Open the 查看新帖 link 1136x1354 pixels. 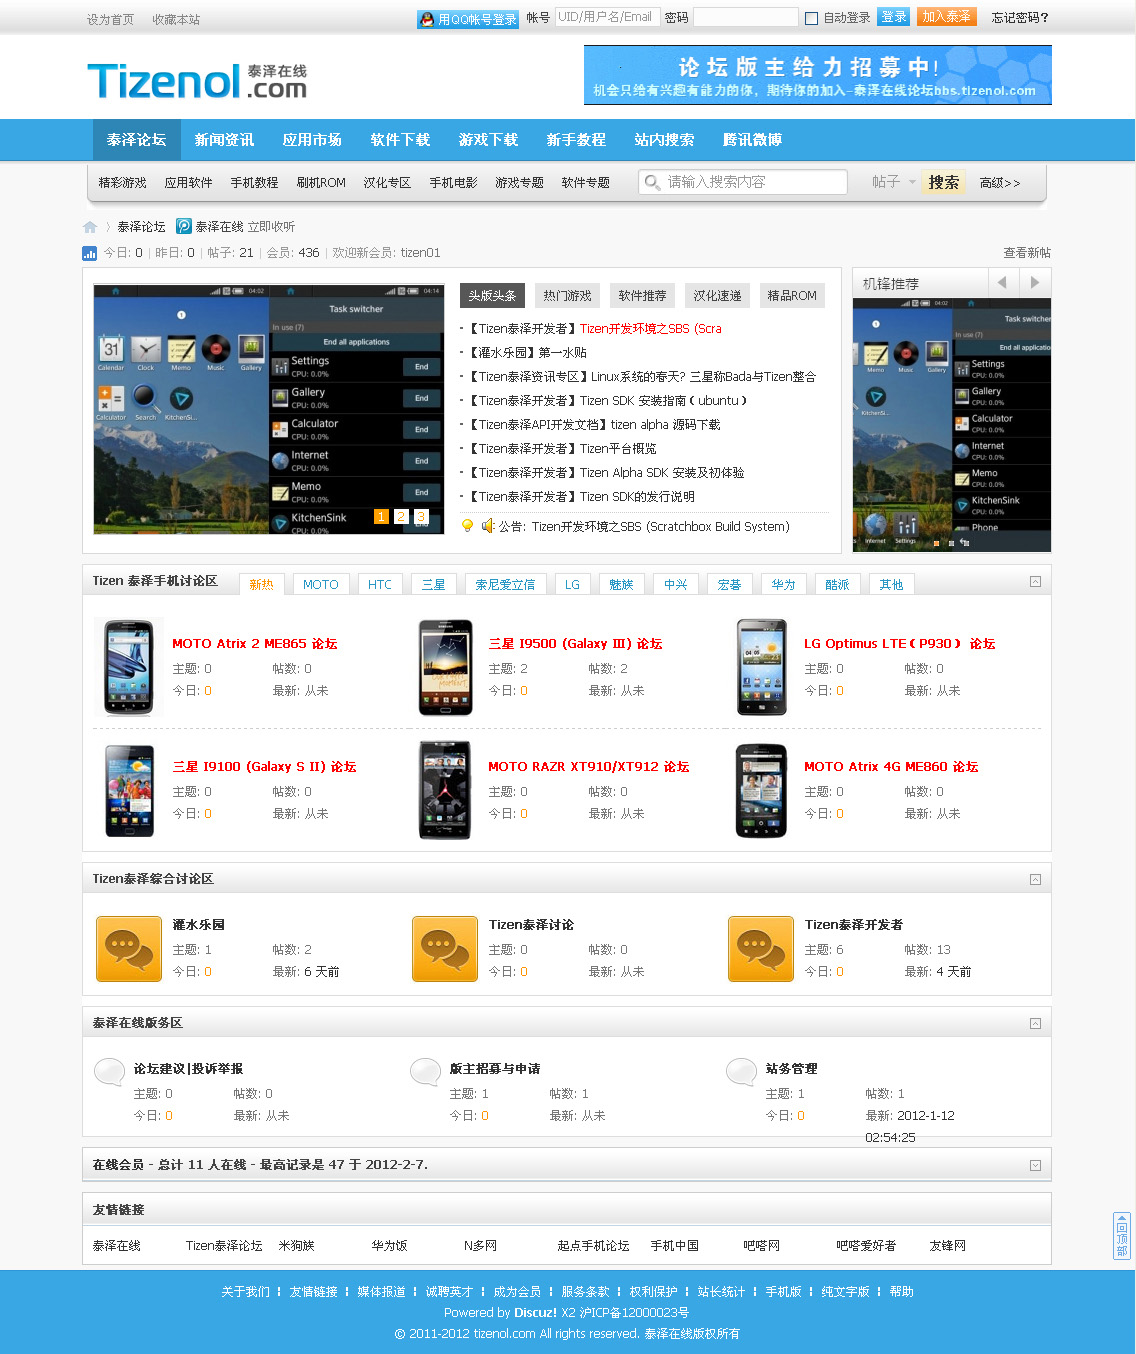click(1027, 253)
